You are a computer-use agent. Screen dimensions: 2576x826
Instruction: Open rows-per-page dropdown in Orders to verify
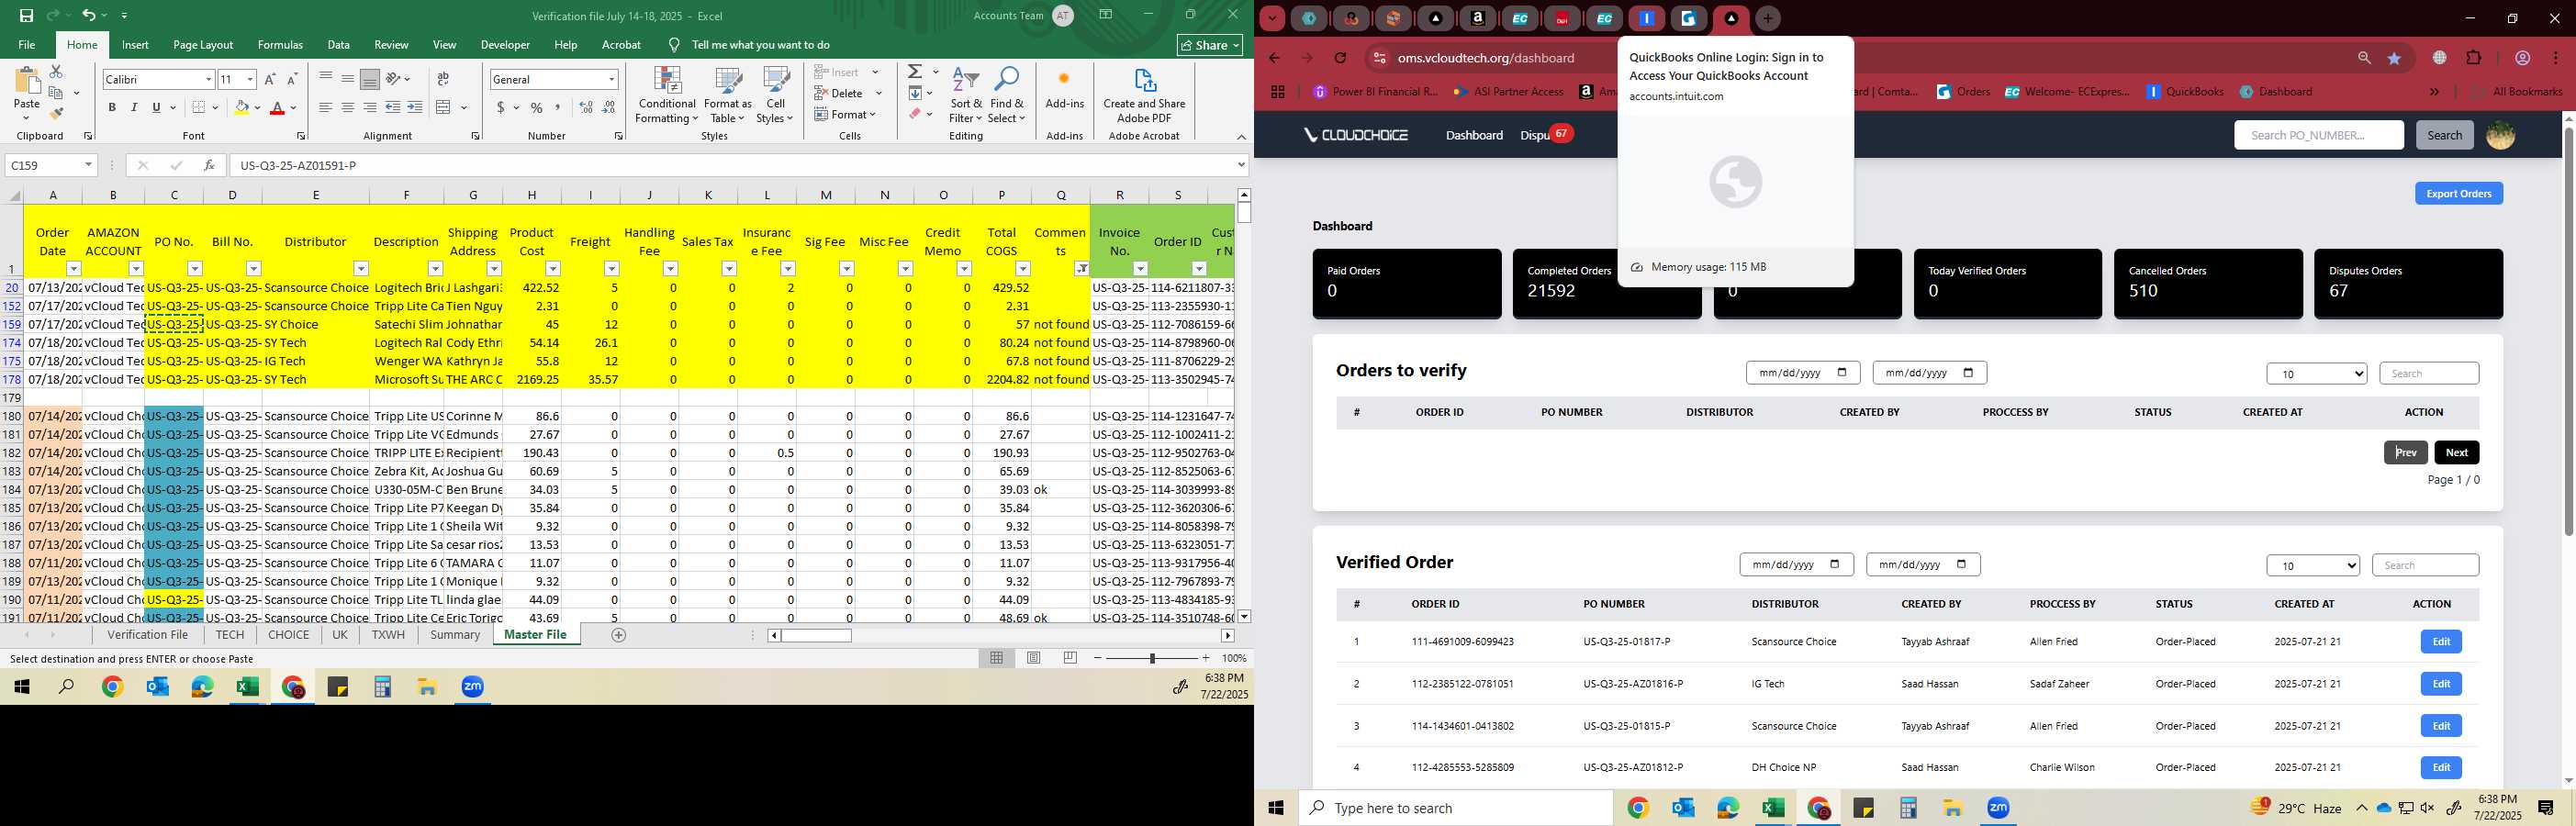coord(2316,374)
